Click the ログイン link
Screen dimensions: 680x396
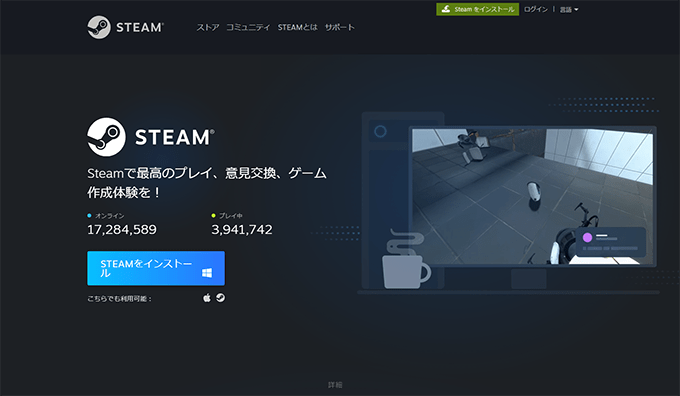536,10
